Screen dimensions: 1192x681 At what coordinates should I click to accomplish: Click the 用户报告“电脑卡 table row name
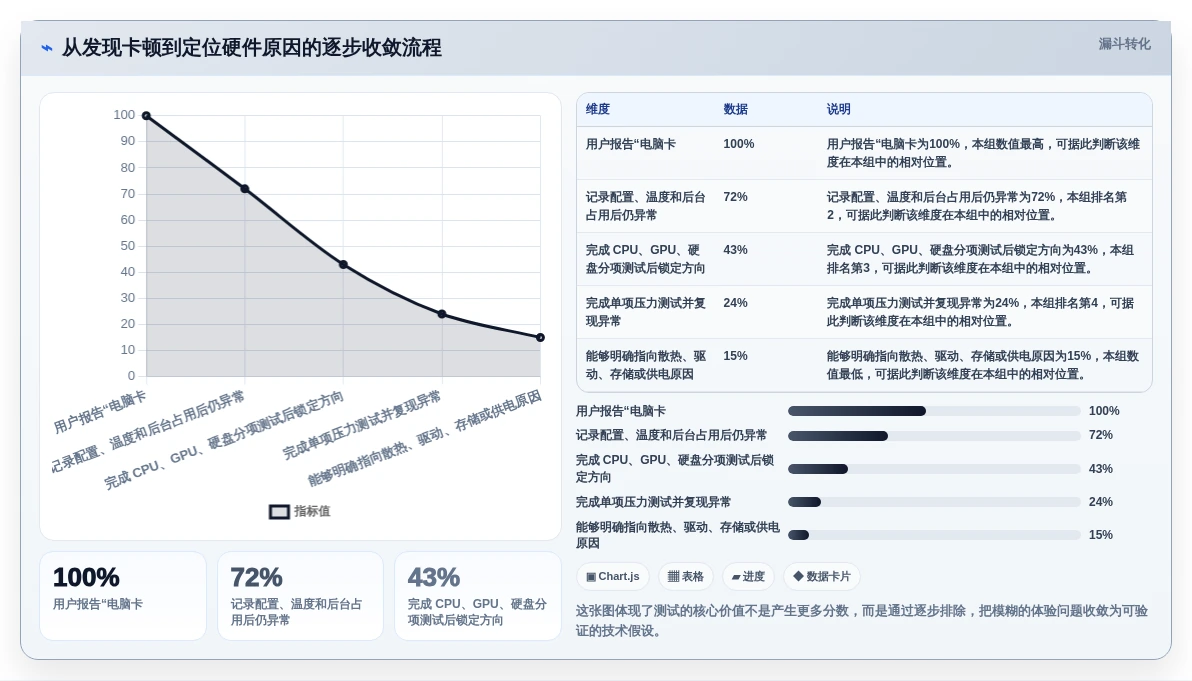tap(630, 144)
